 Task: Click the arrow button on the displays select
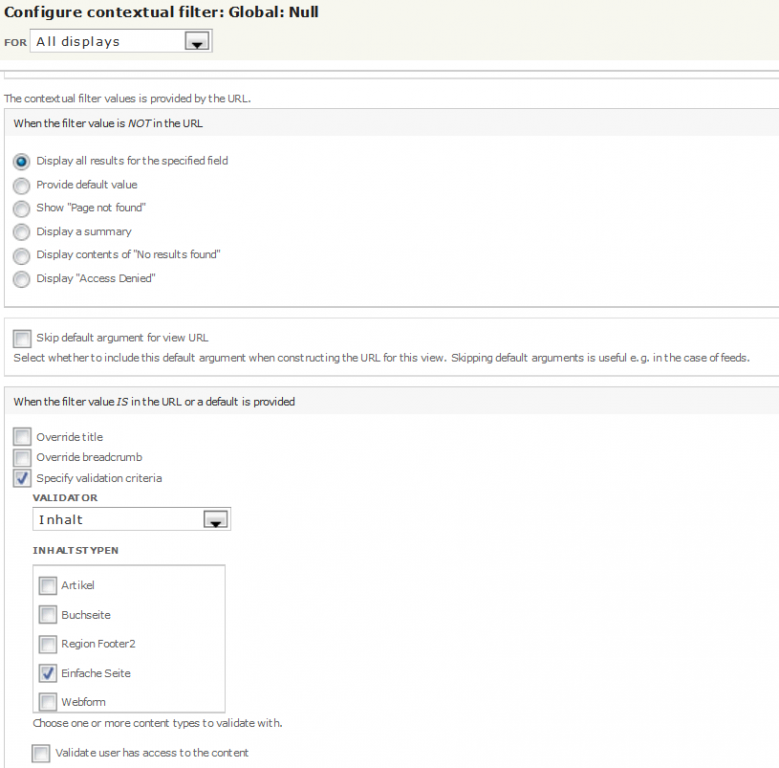click(x=198, y=42)
